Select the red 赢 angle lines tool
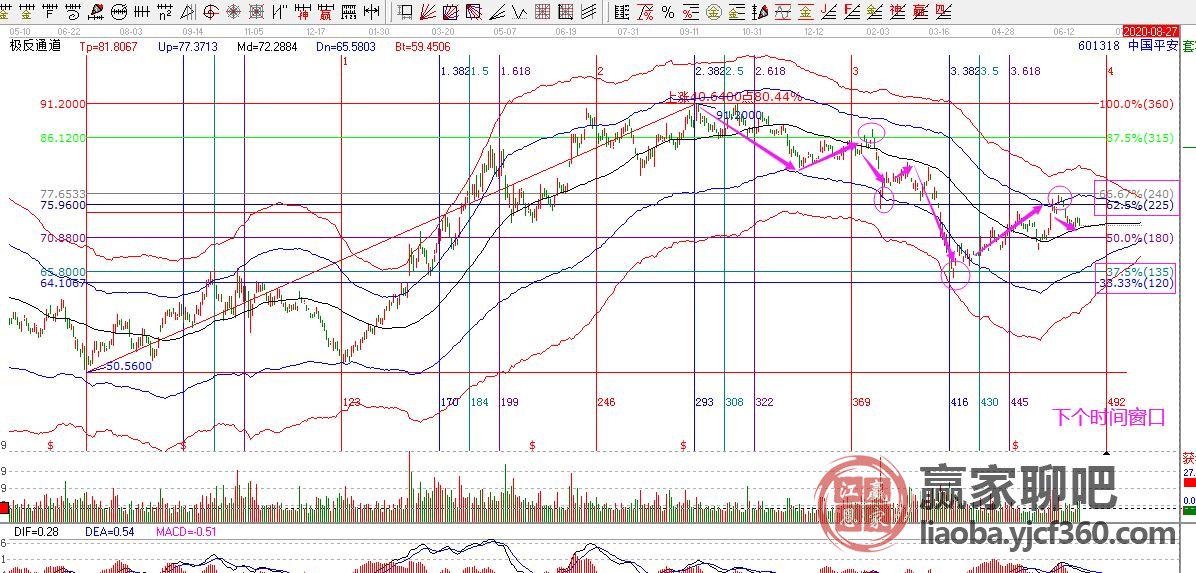1196x573 pixels. (921, 11)
